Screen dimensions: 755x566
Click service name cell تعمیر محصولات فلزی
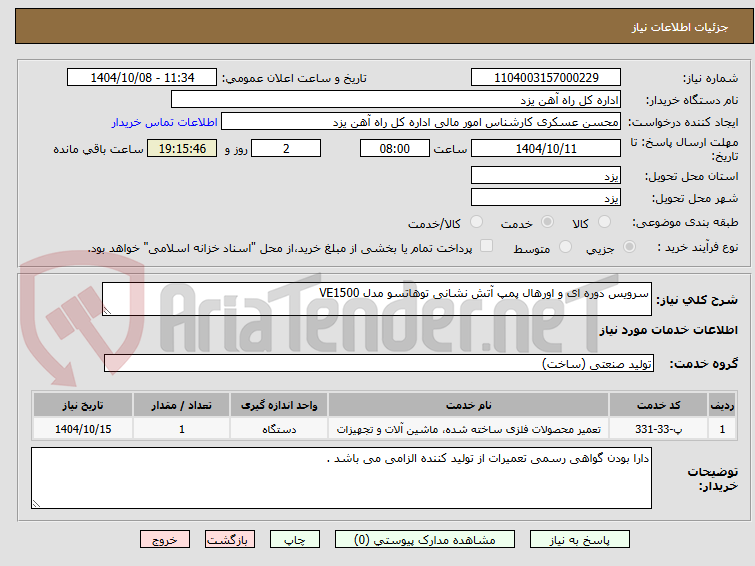pyautogui.click(x=469, y=429)
